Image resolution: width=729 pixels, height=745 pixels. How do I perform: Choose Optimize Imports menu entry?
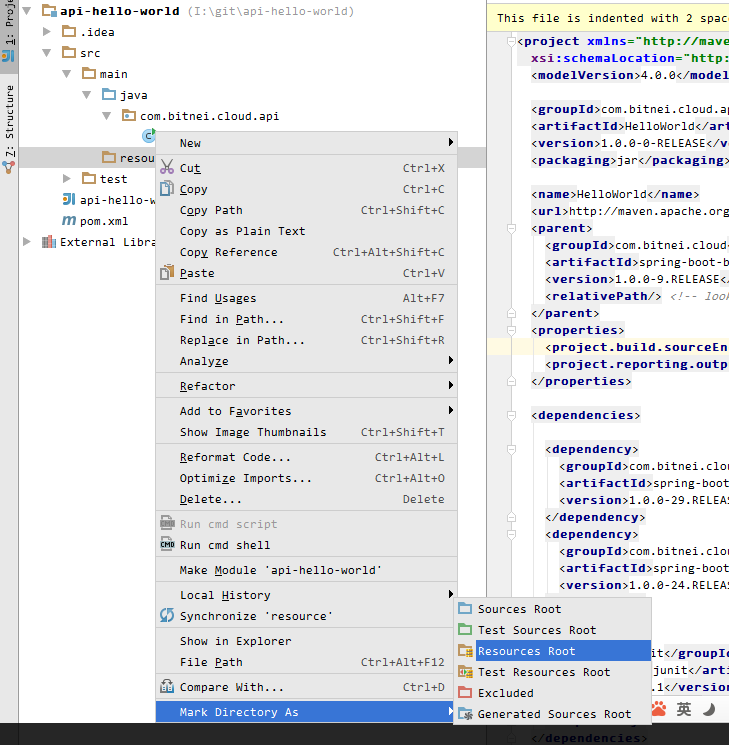[307, 478]
